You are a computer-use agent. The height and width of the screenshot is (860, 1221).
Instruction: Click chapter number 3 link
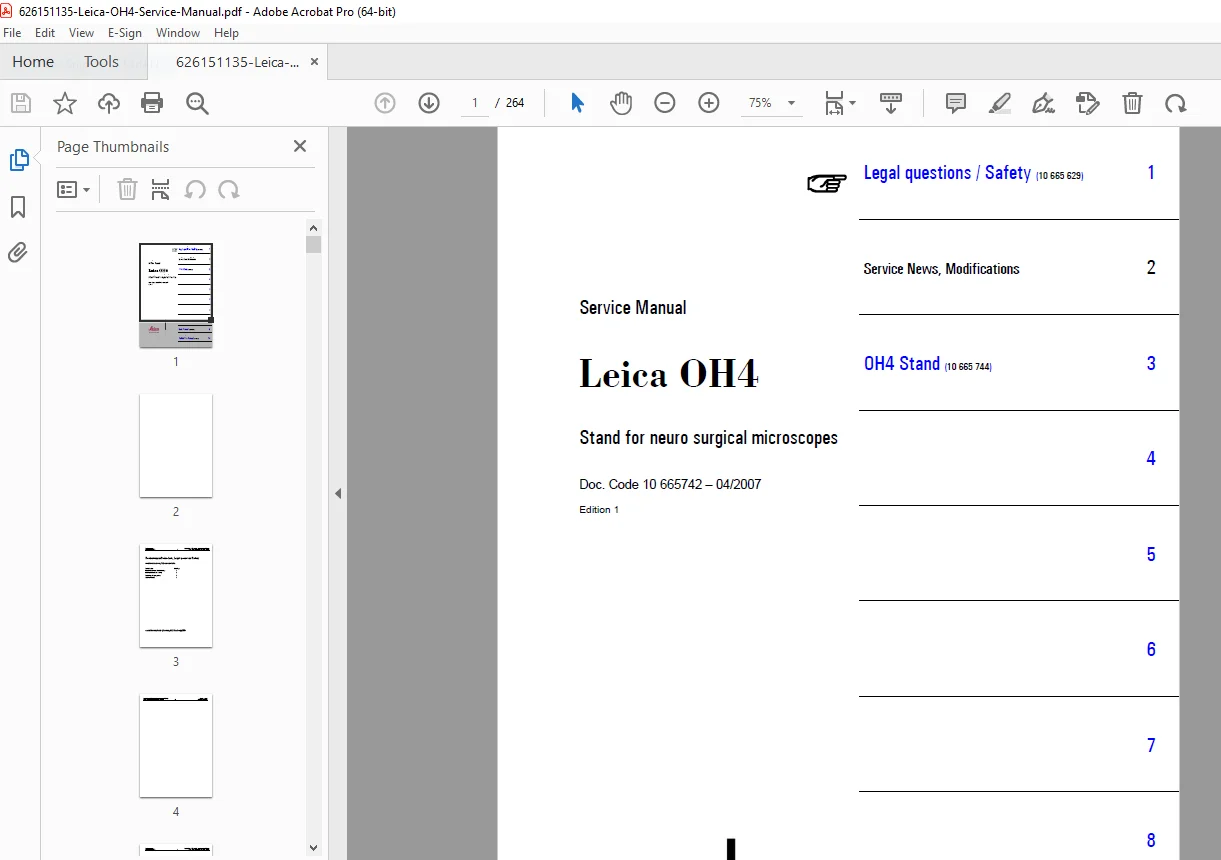click(1151, 364)
